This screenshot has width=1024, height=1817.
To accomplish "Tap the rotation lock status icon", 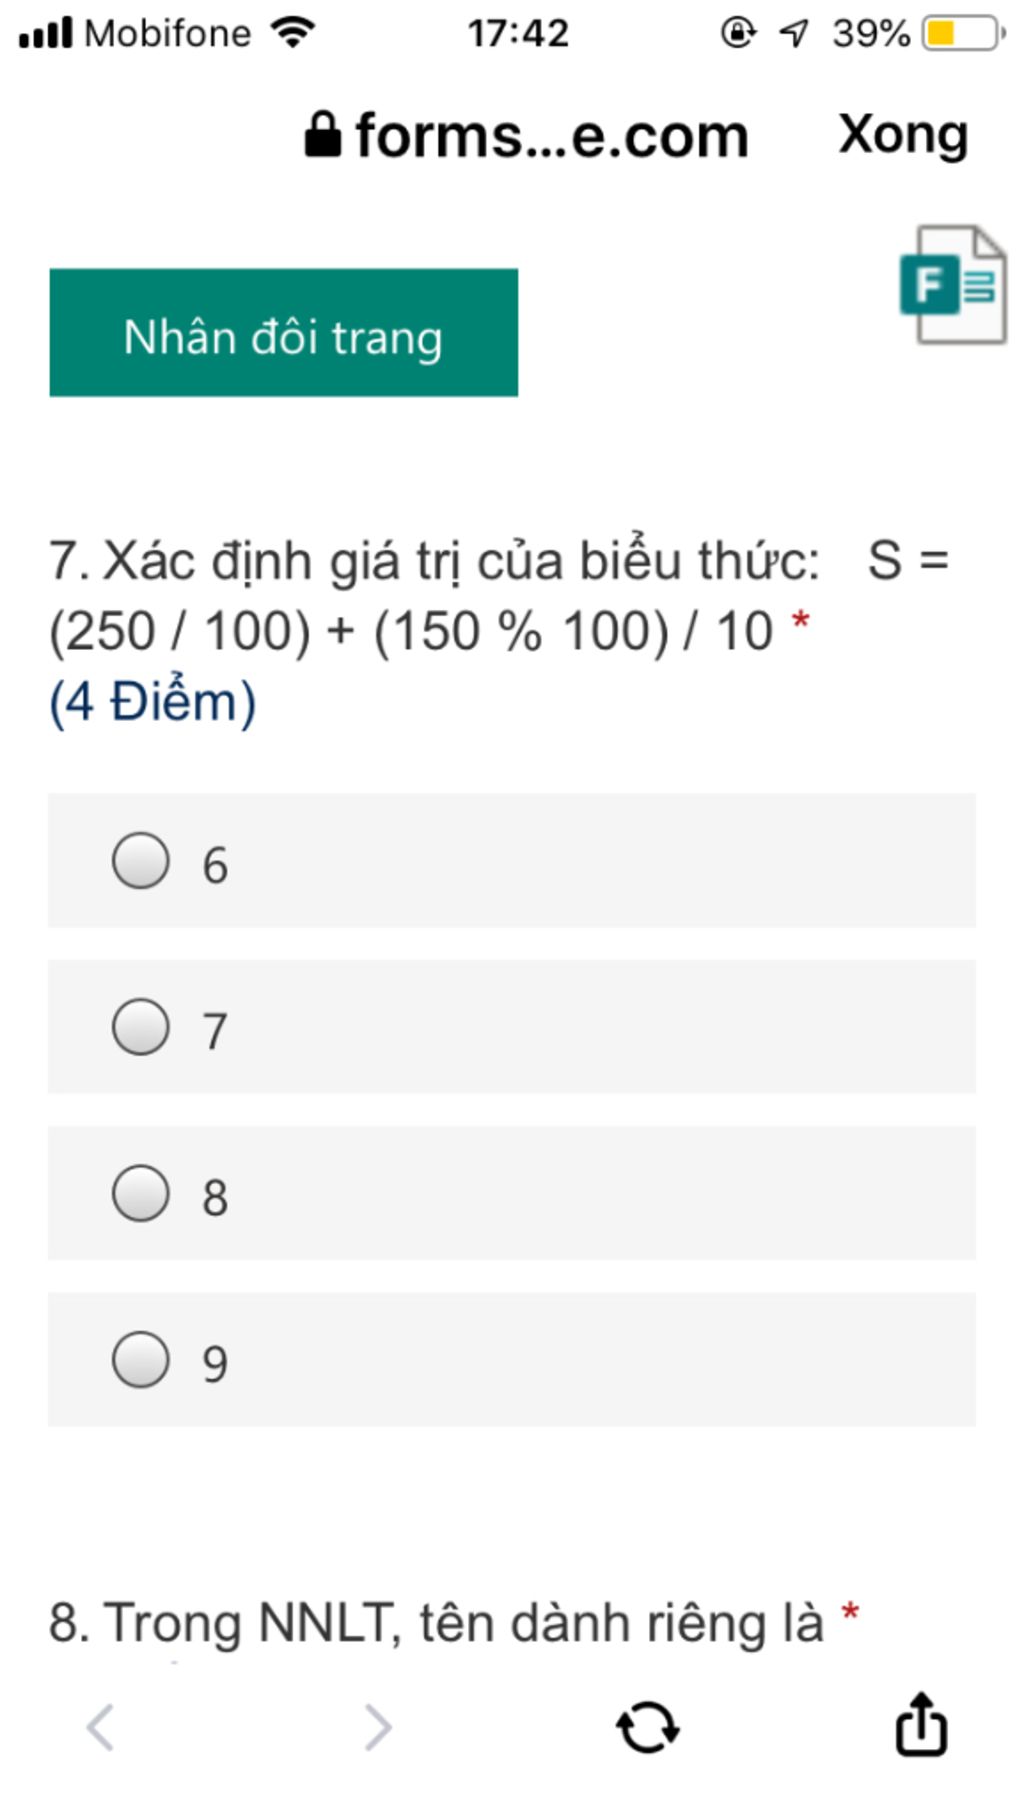I will [738, 33].
